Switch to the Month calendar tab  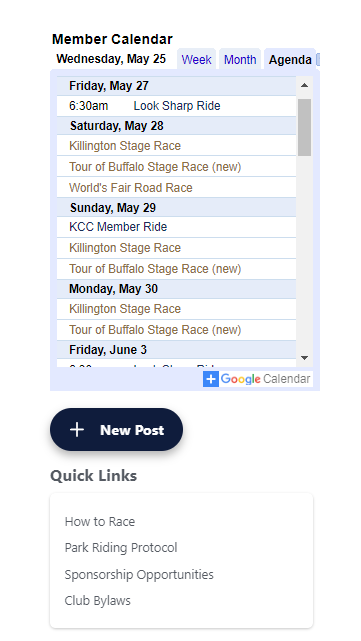point(240,60)
